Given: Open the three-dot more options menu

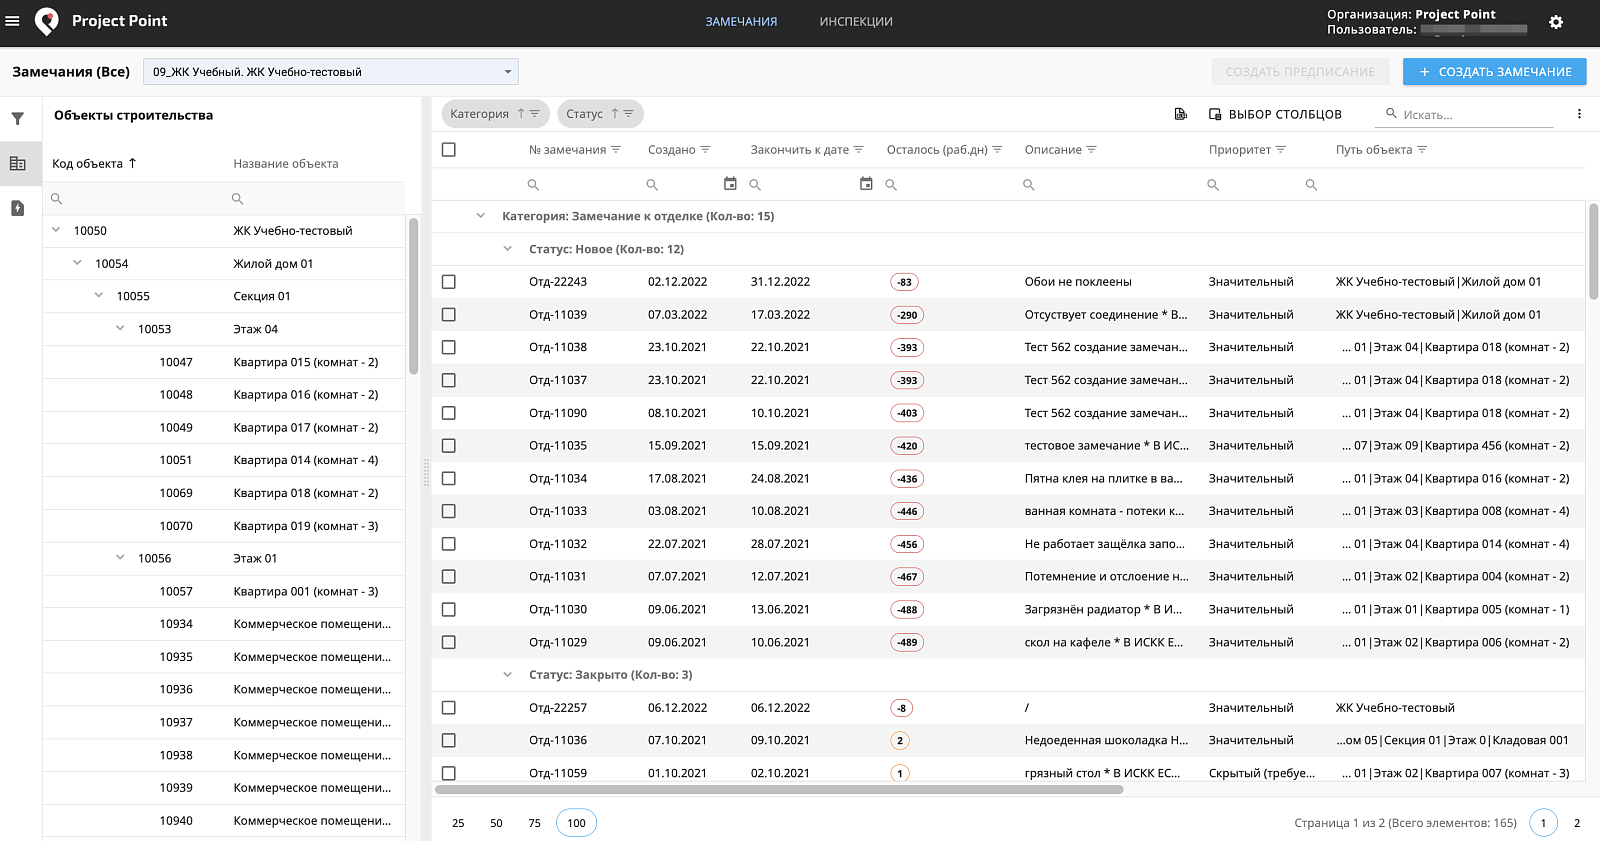Looking at the screenshot, I should tap(1579, 114).
